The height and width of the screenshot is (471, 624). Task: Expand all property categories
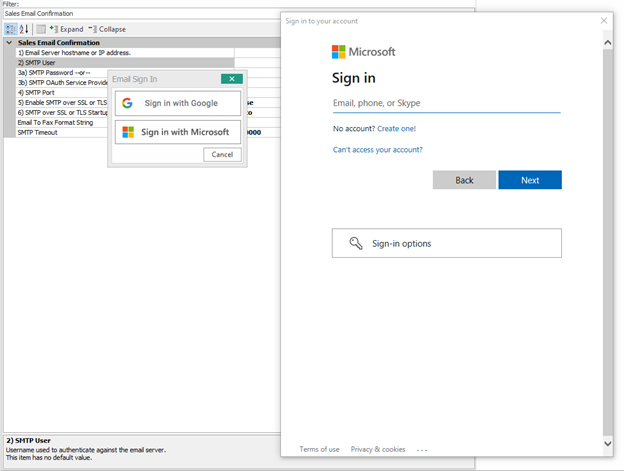(x=66, y=29)
